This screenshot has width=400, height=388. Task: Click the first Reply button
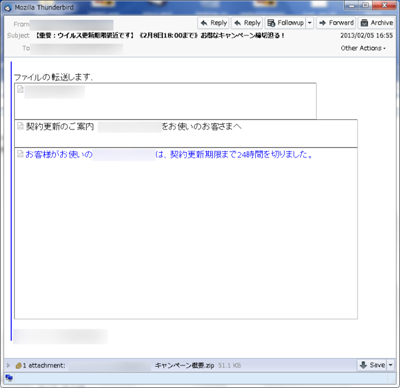click(x=213, y=23)
